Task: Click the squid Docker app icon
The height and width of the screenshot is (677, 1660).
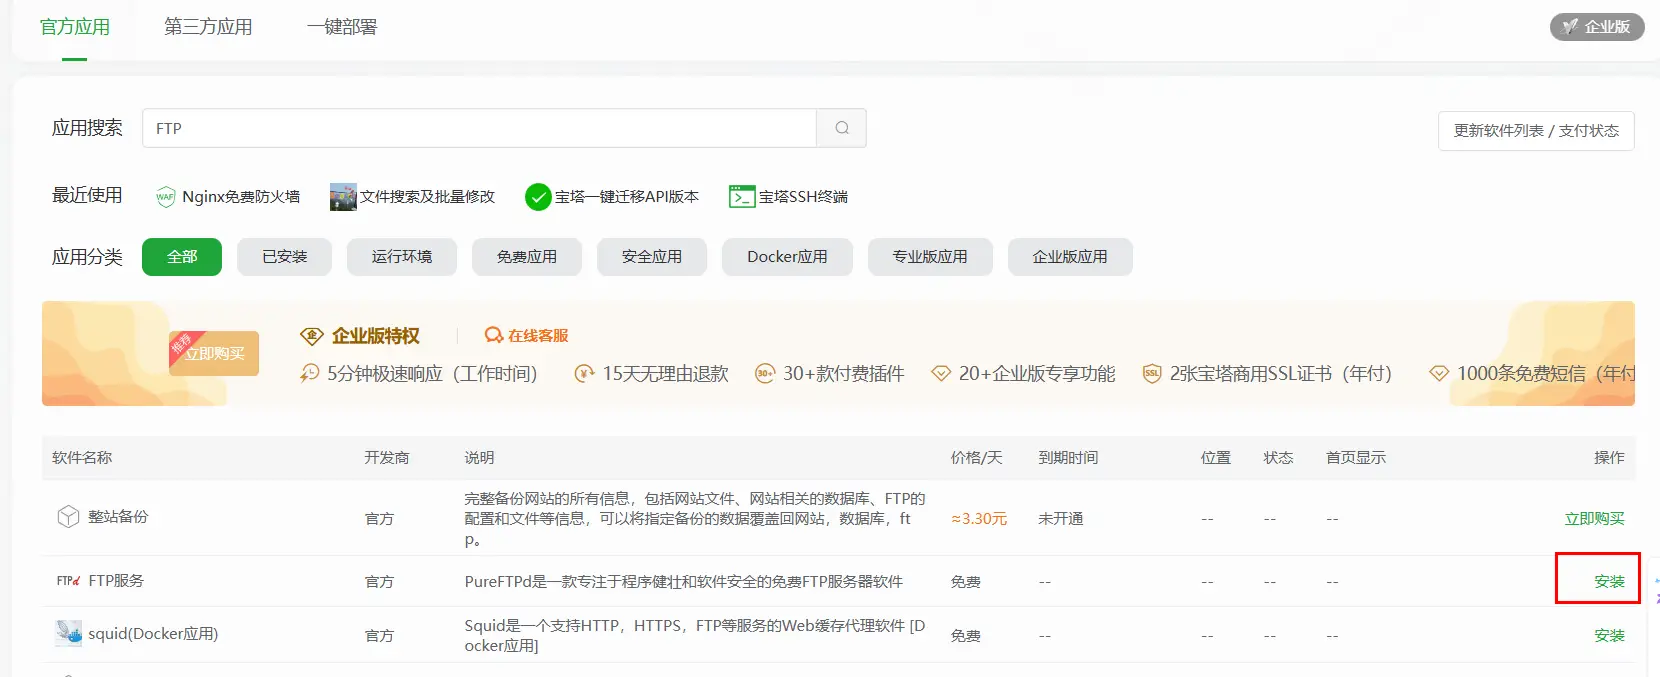Action: pos(69,633)
